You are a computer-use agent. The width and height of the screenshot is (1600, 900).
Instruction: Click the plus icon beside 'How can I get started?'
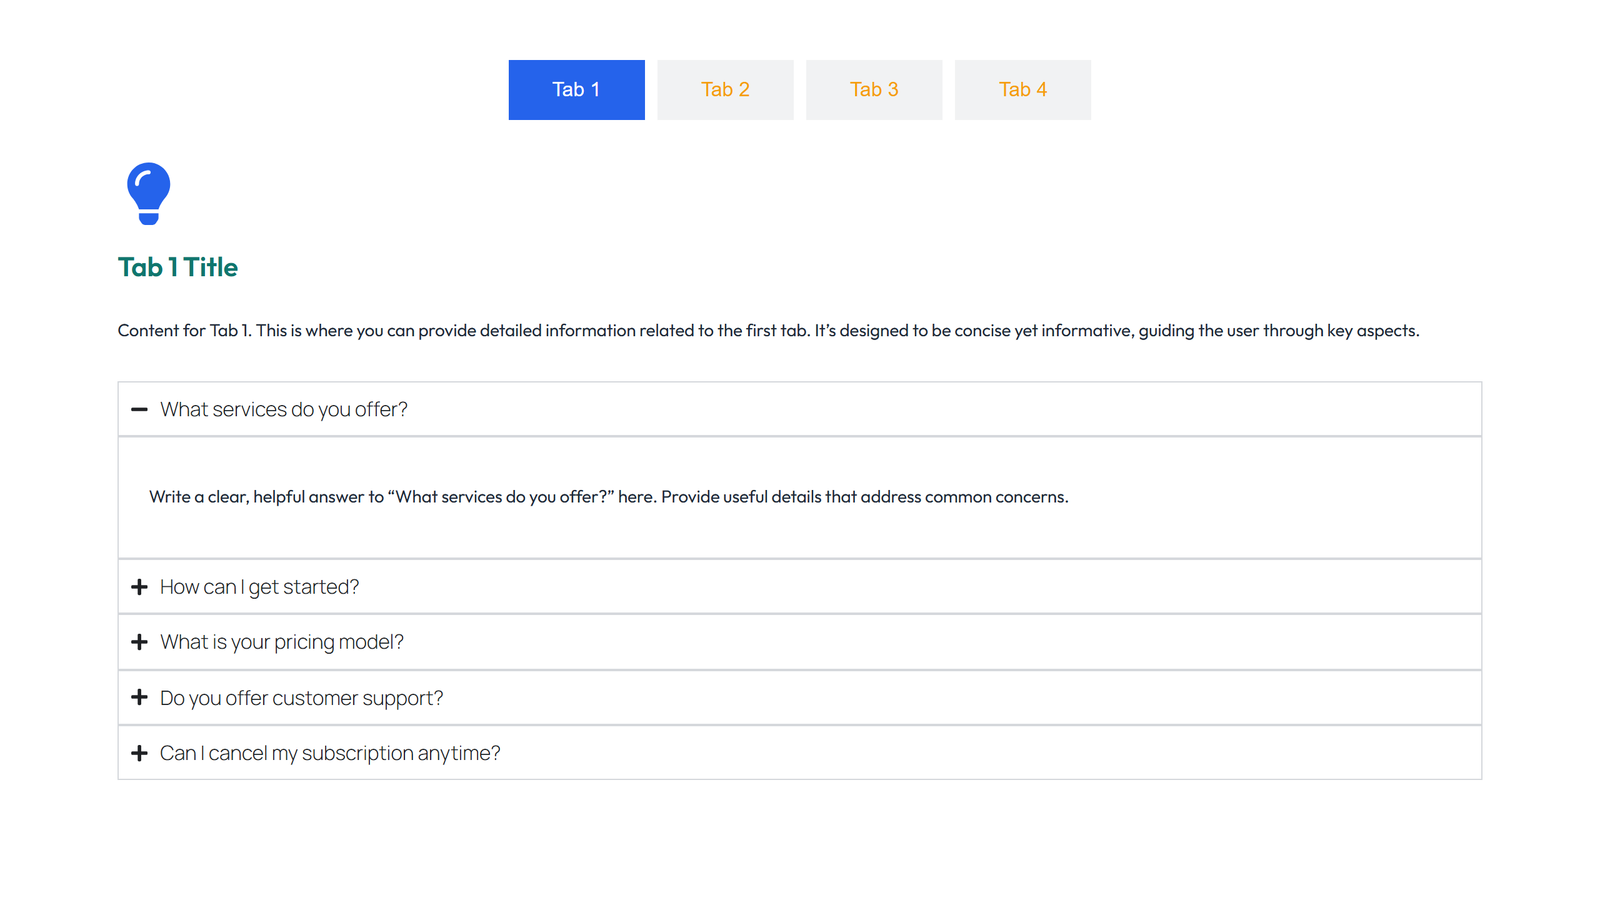[140, 586]
